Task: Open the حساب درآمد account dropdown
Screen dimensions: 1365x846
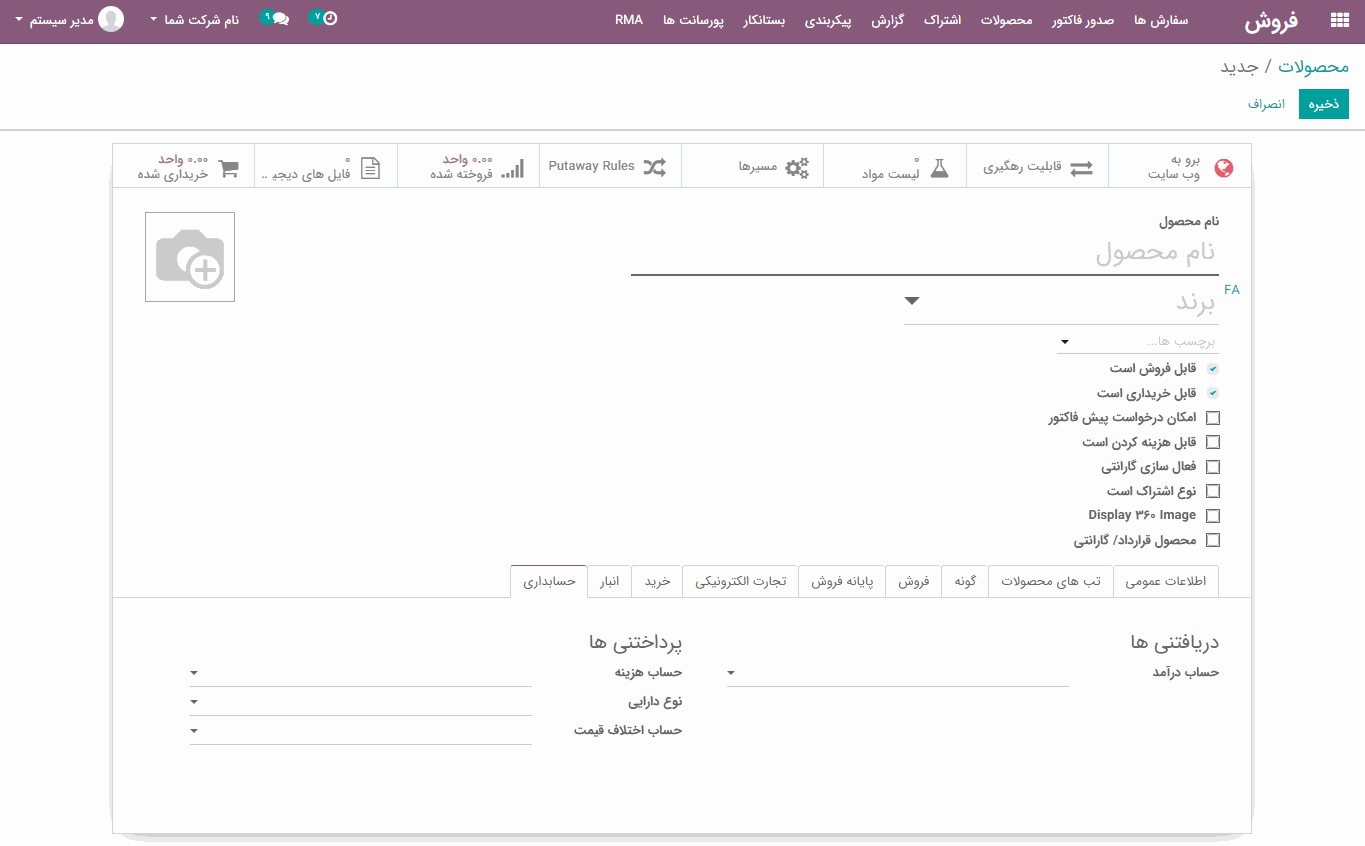Action: click(730, 672)
